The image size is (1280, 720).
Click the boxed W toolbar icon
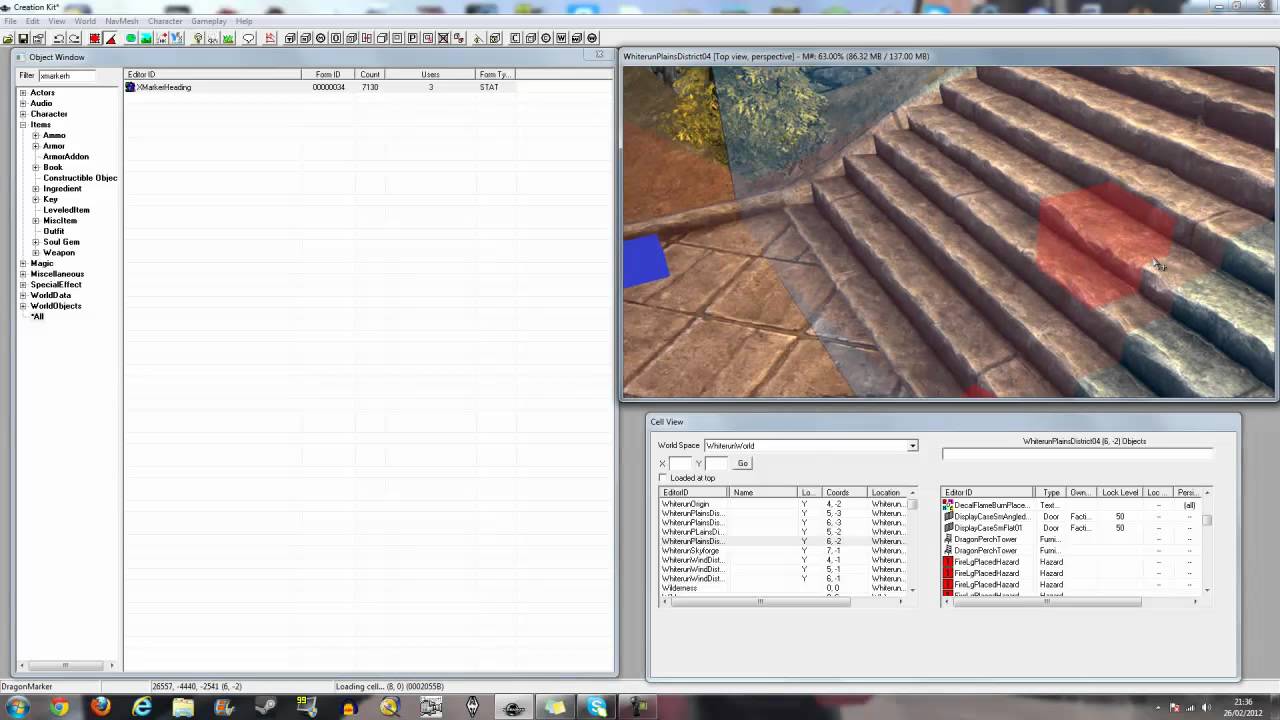[x=561, y=38]
